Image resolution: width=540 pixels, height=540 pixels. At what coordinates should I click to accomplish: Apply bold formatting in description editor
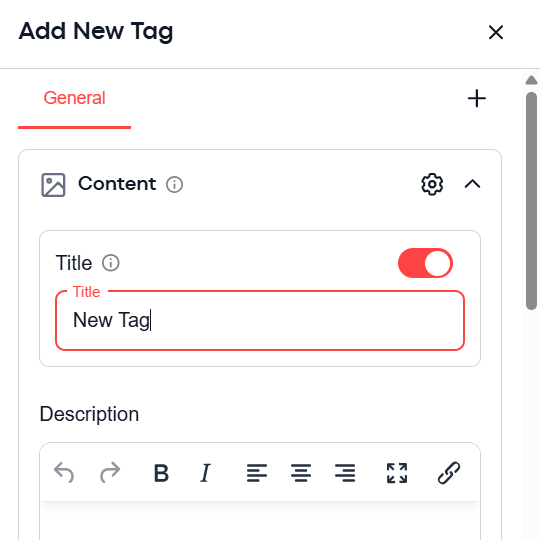pos(161,473)
